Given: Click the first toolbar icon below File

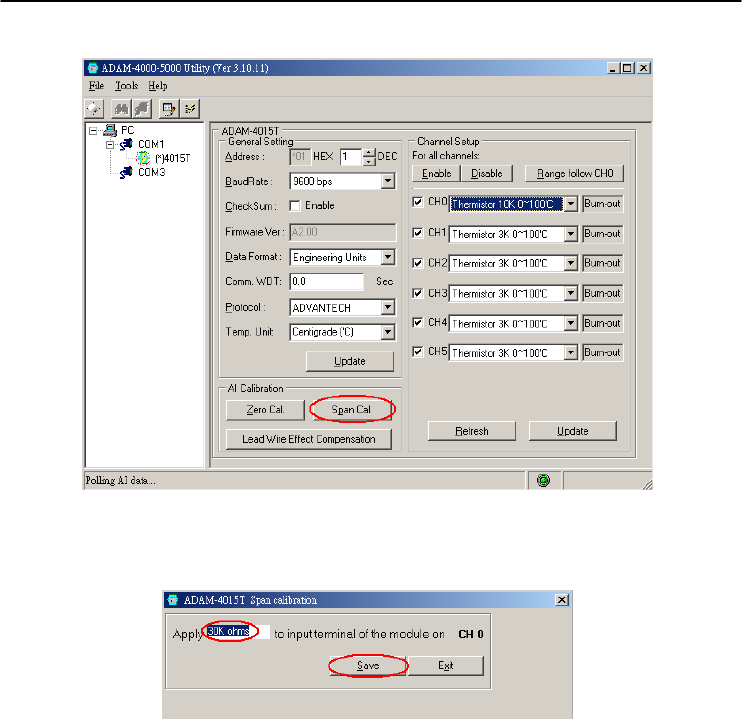Looking at the screenshot, I should [94, 109].
